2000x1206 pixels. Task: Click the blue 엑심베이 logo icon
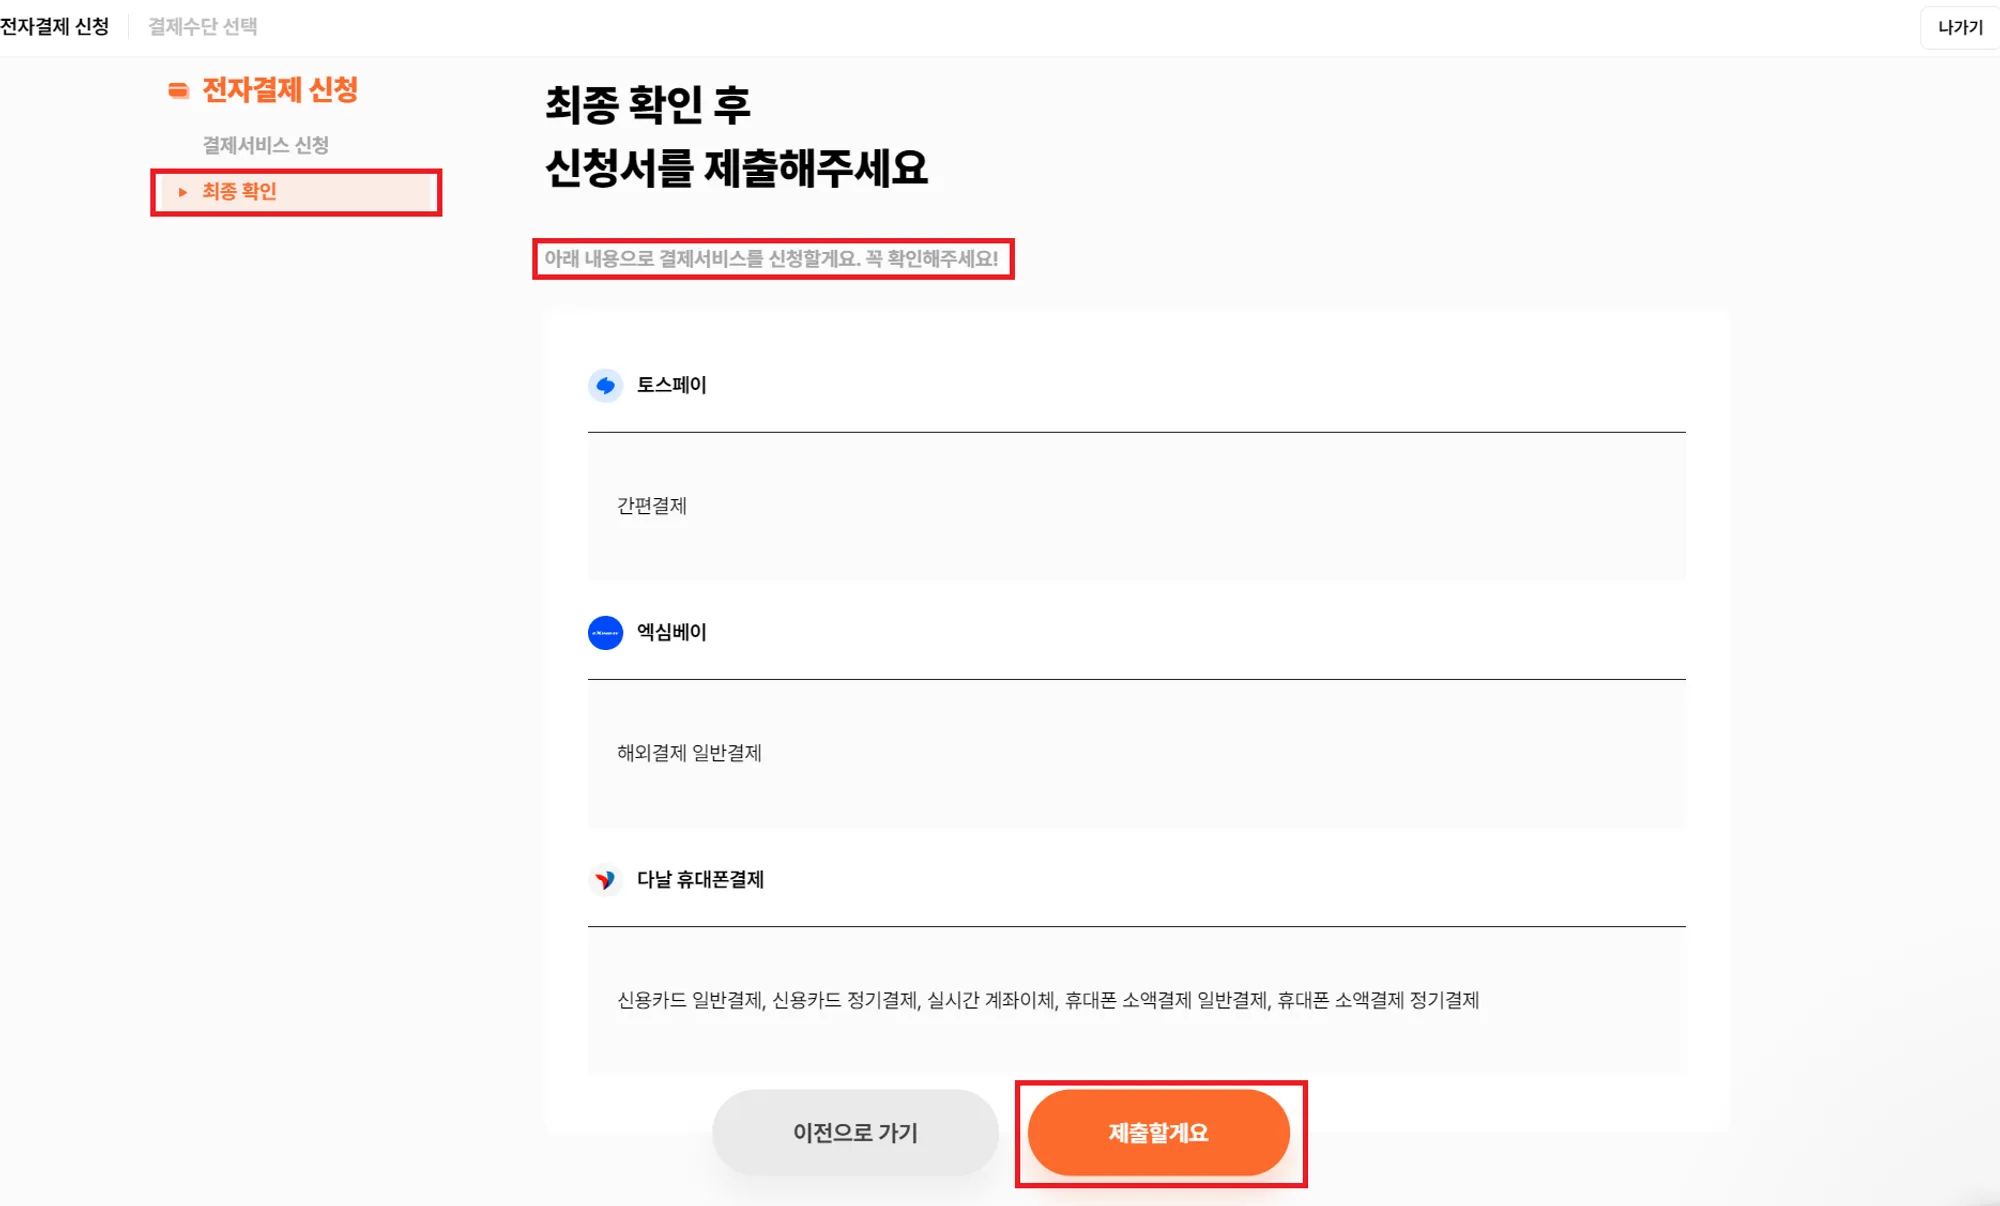(605, 632)
